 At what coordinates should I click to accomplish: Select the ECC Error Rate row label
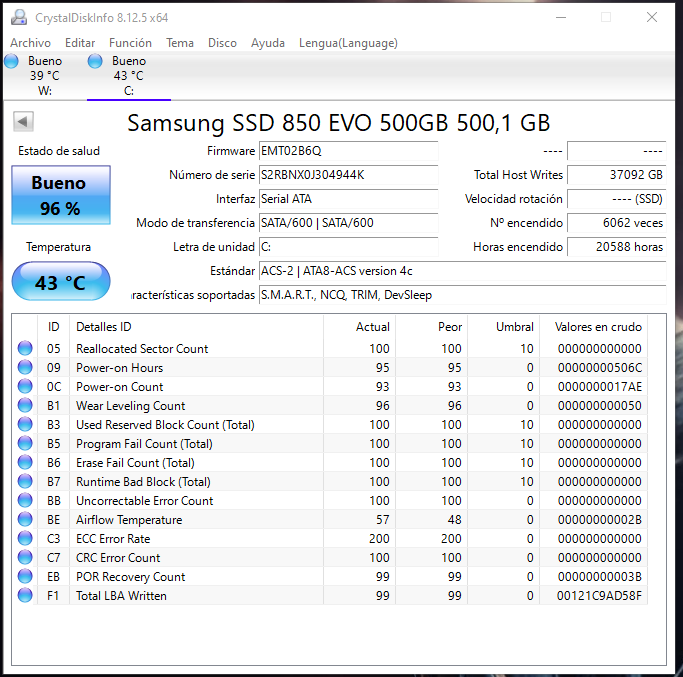click(x=113, y=539)
